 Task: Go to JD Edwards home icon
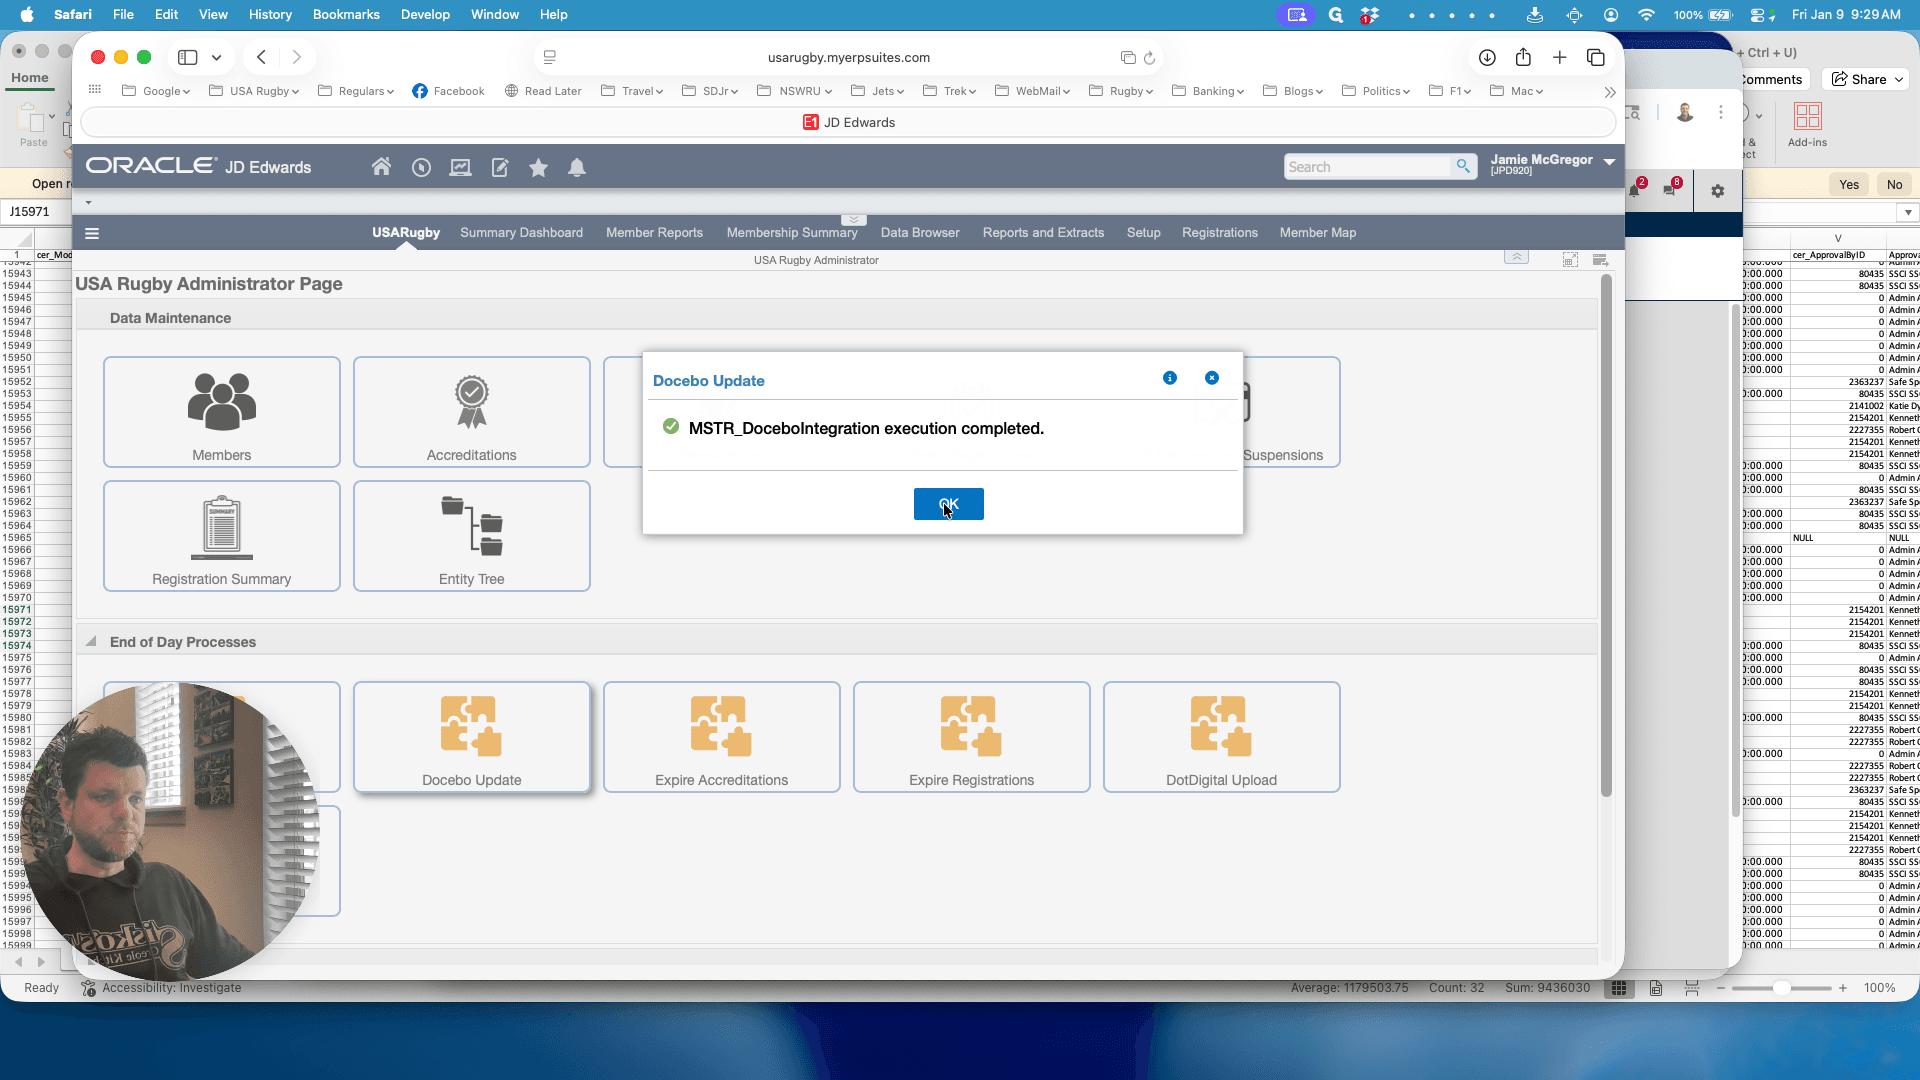coord(381,167)
